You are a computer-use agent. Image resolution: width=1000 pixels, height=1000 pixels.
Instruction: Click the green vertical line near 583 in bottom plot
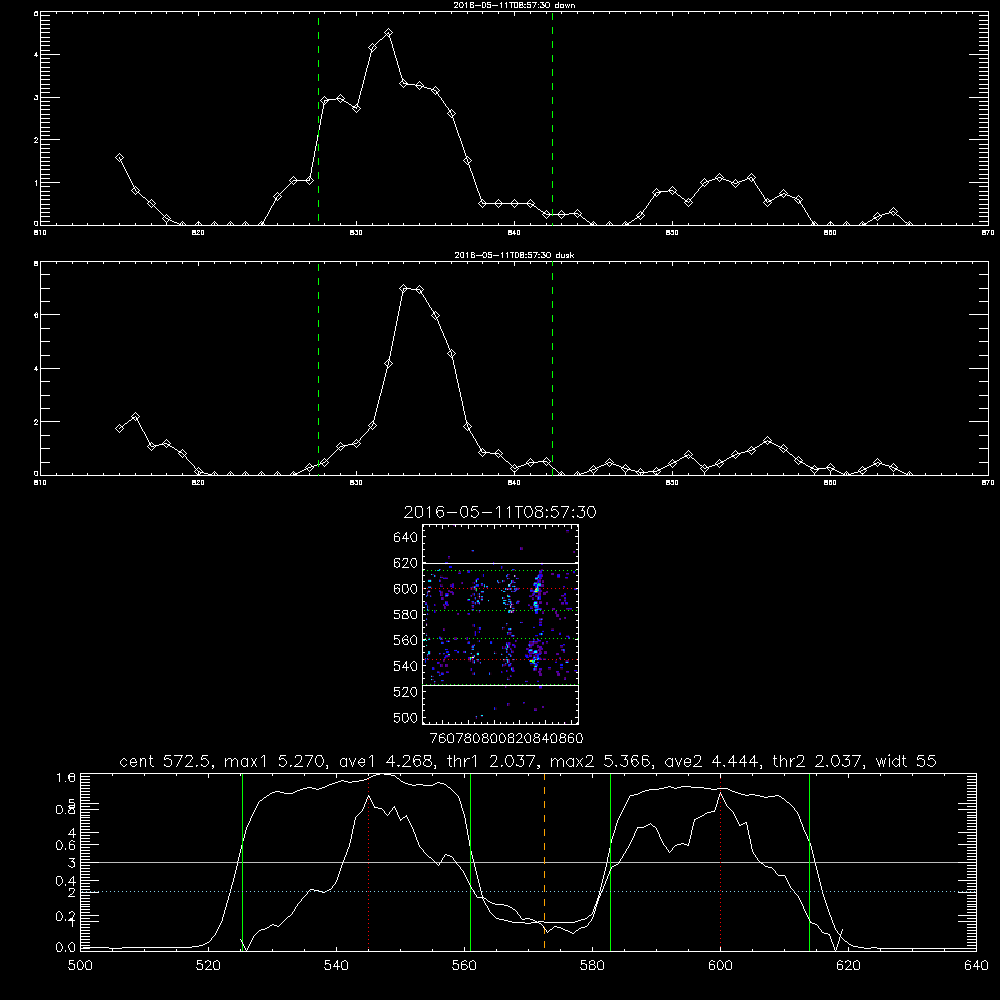(x=610, y=862)
